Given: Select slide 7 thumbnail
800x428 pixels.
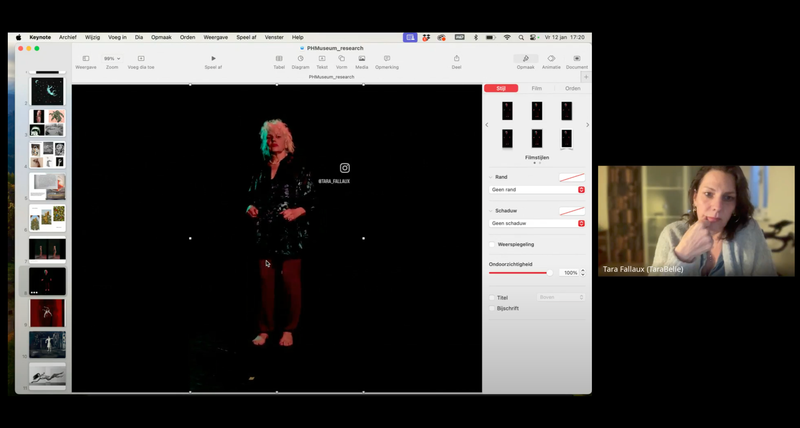Looking at the screenshot, I should [47, 249].
